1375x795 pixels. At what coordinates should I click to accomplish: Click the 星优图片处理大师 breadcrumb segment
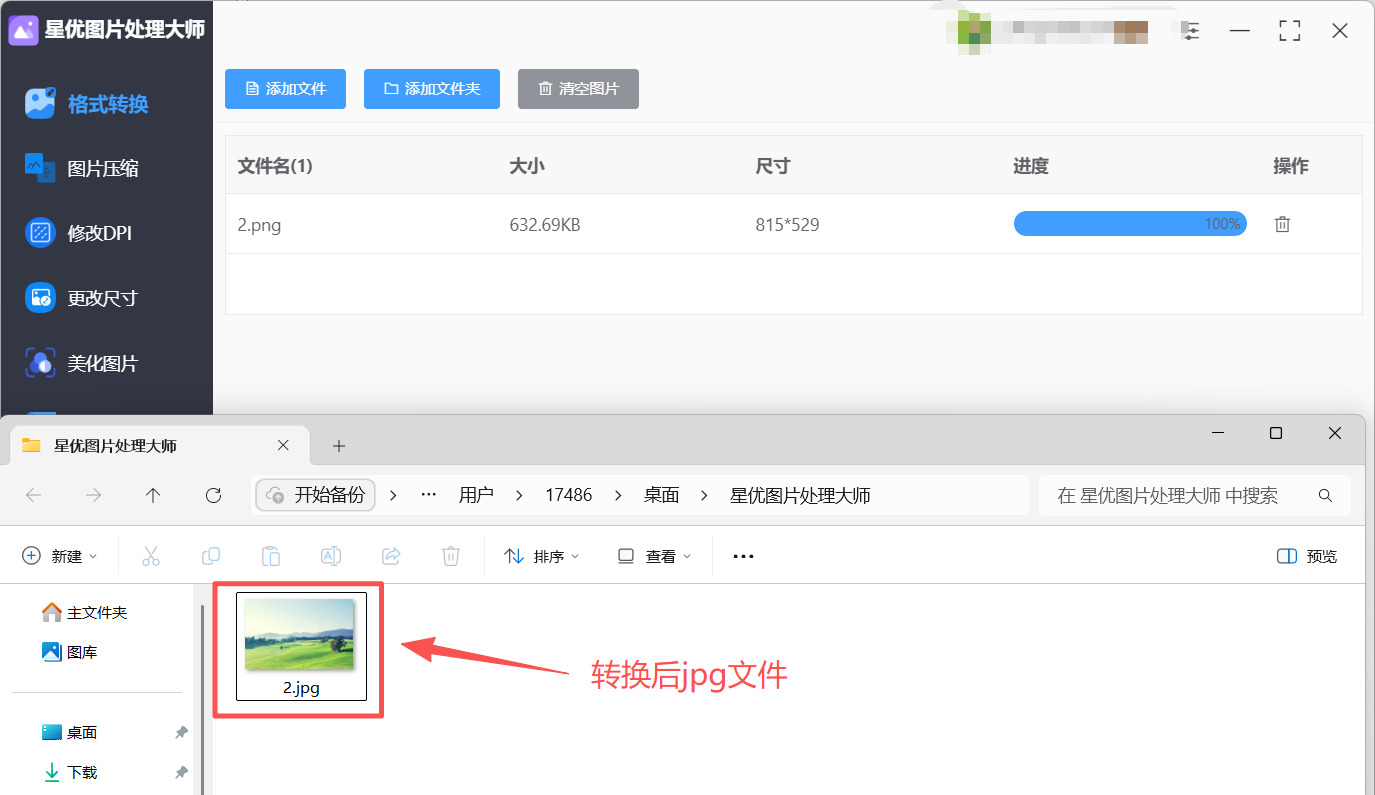click(800, 495)
